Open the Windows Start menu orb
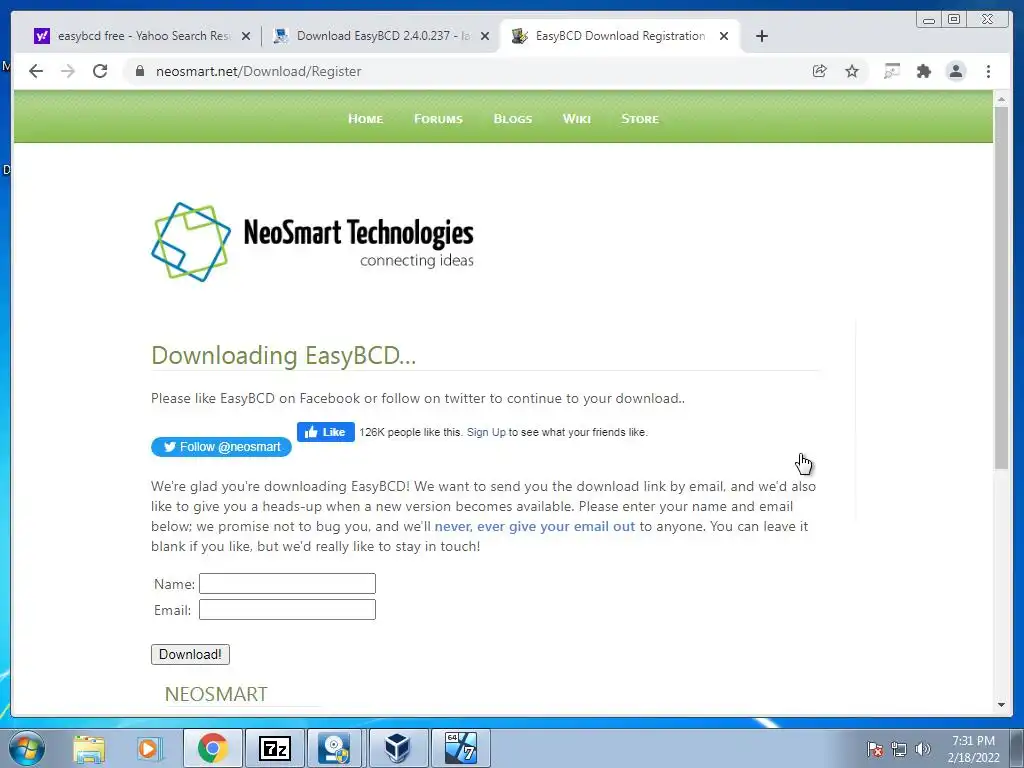The height and width of the screenshot is (768, 1024). pos(27,748)
